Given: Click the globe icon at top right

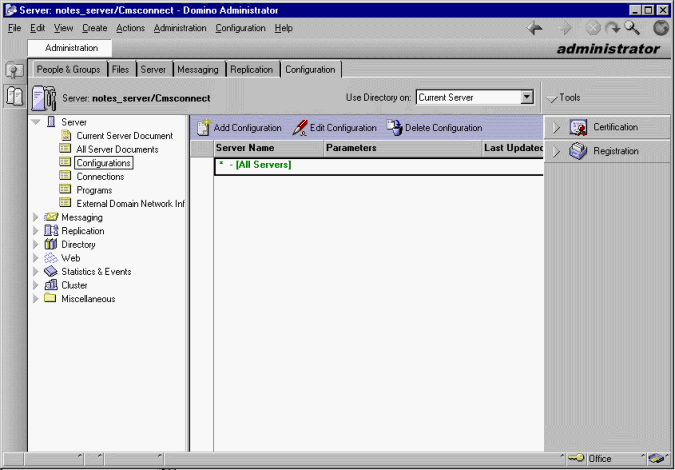Looking at the screenshot, I should coord(661,28).
